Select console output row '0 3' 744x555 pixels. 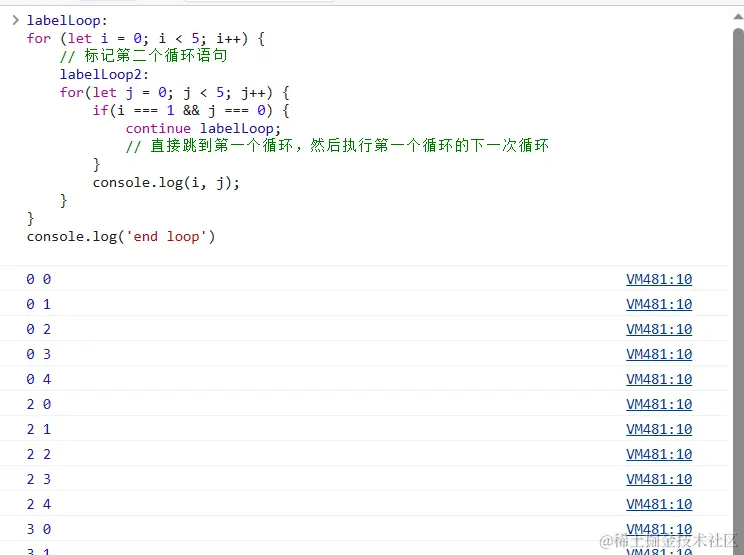[x=364, y=354]
